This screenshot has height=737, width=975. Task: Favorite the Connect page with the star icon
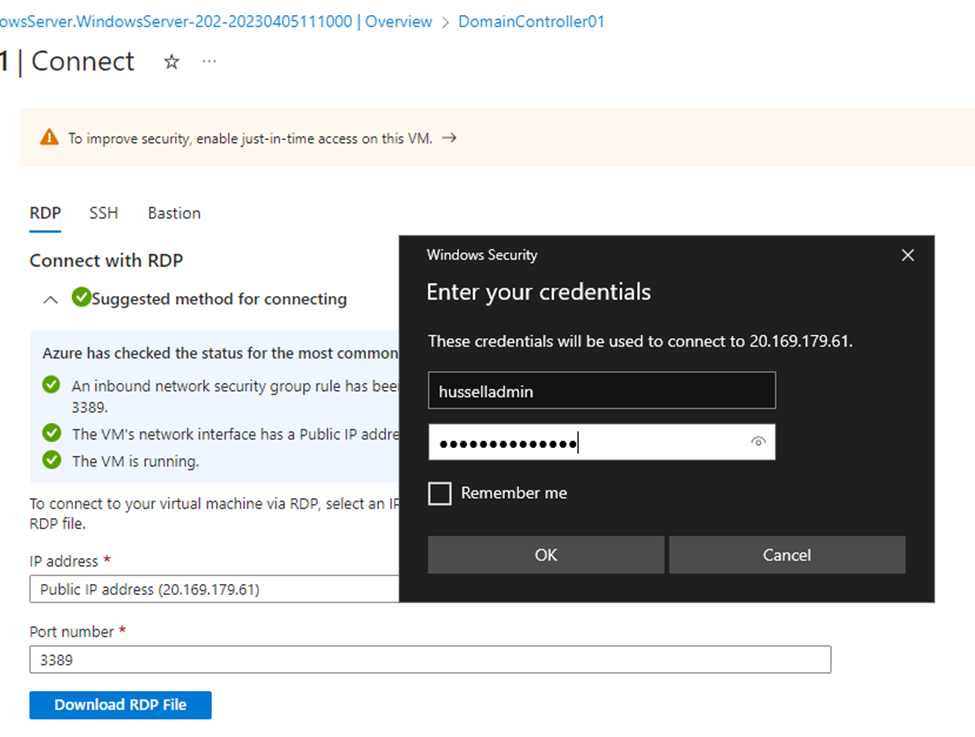[172, 62]
